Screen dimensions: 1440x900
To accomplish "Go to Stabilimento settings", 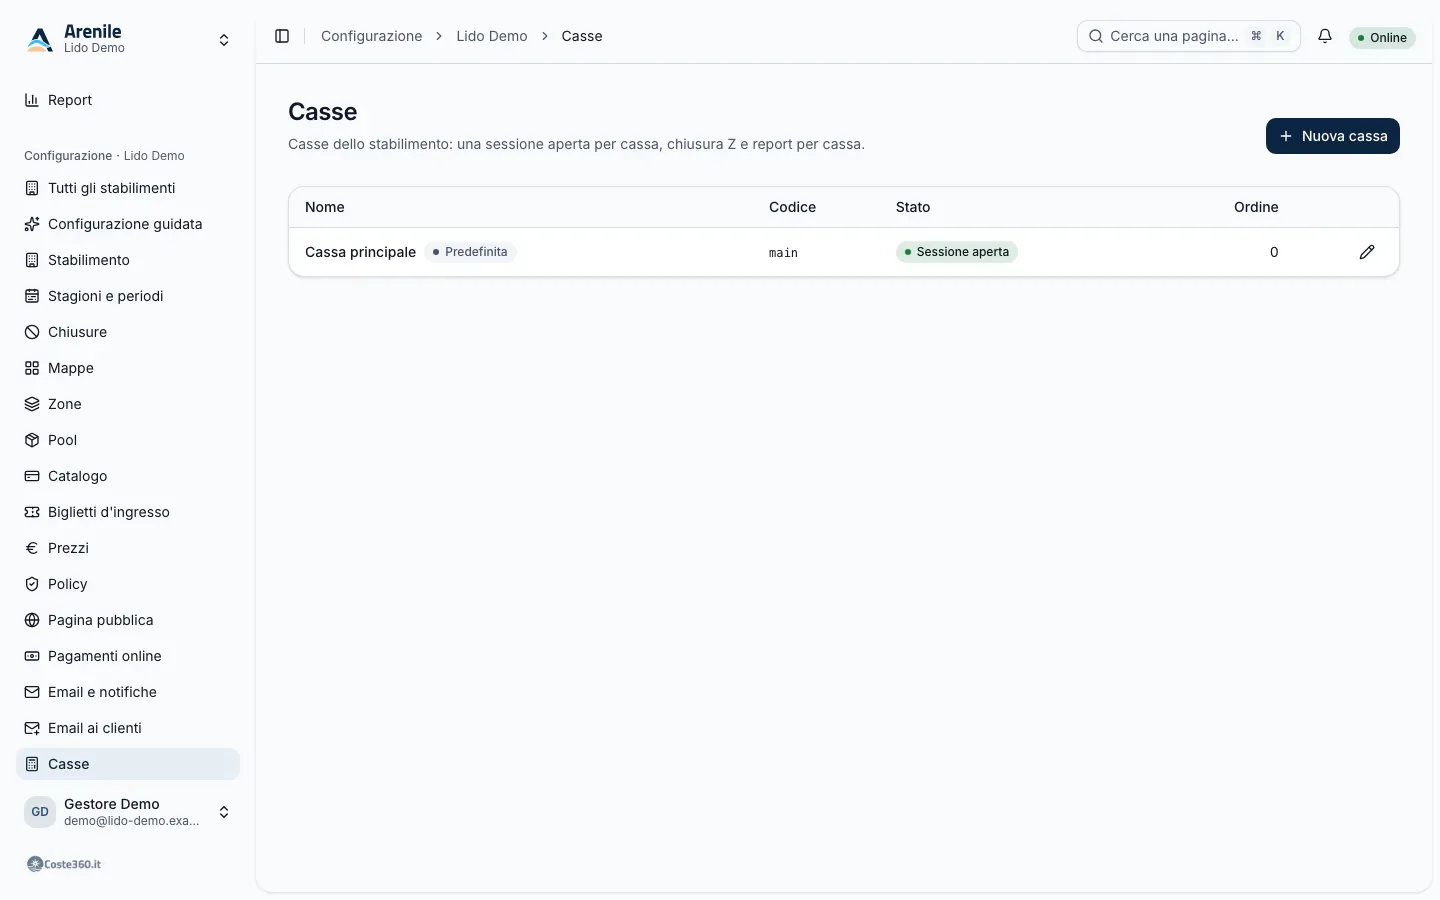I will 128,260.
